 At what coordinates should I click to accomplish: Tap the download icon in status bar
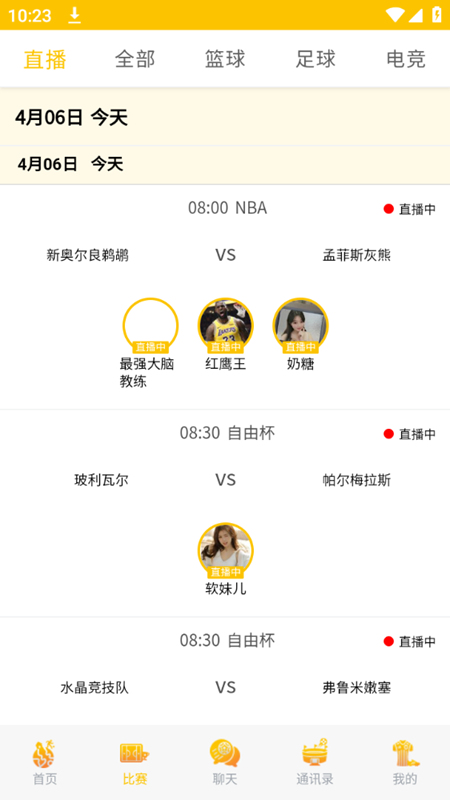coord(75,15)
